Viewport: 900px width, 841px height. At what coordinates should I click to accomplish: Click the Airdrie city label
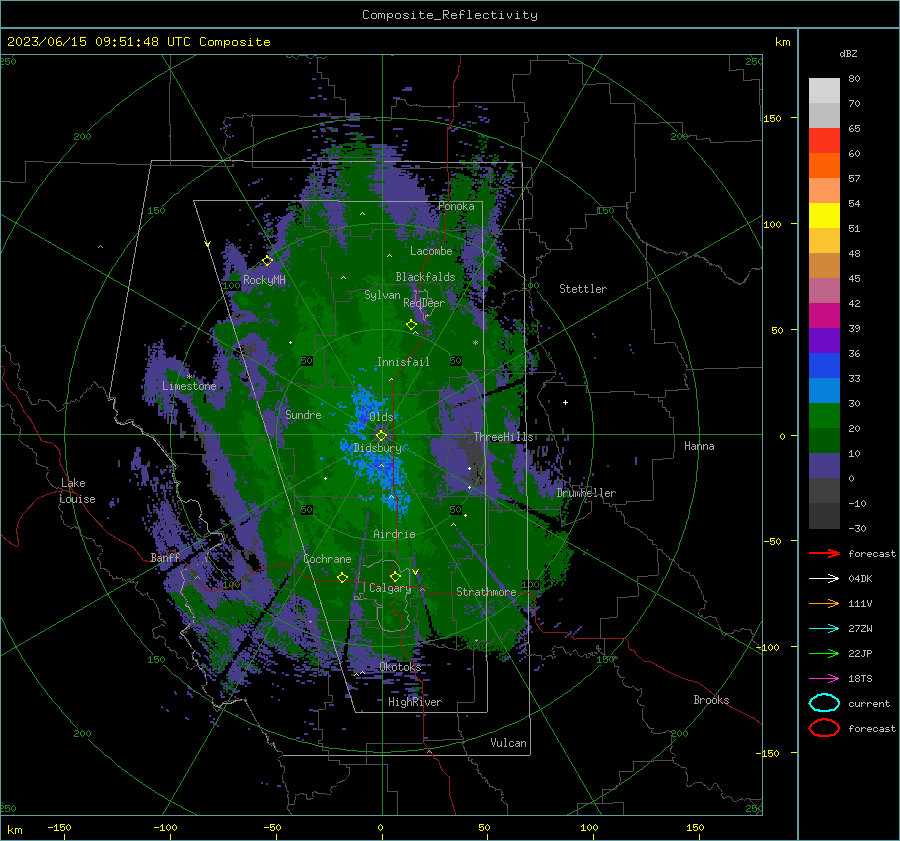coord(394,534)
